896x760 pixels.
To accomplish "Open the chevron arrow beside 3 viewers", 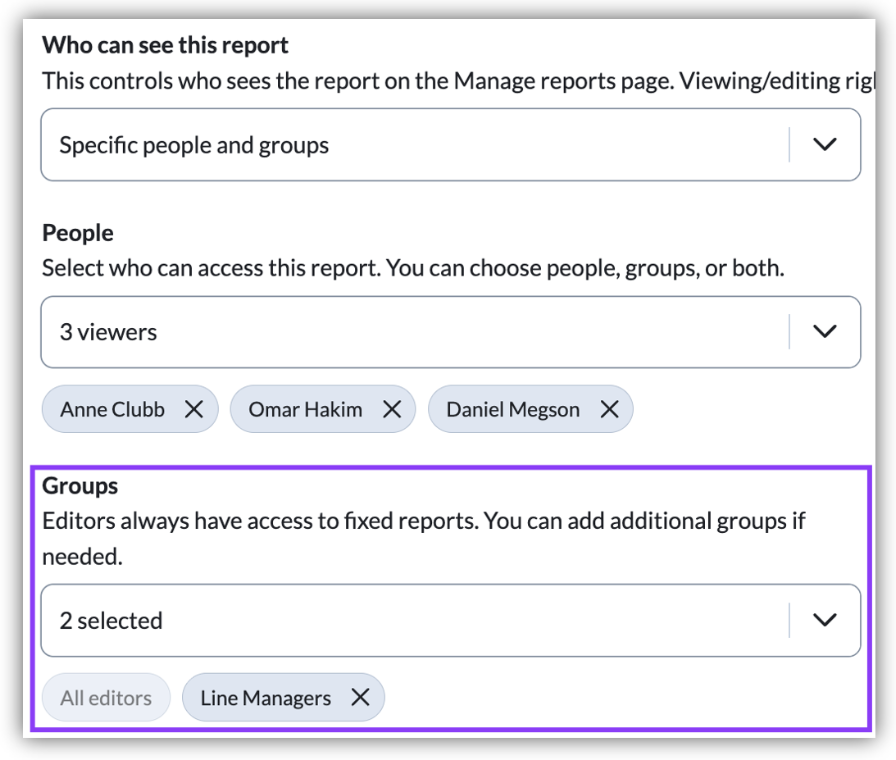I will (x=824, y=332).
